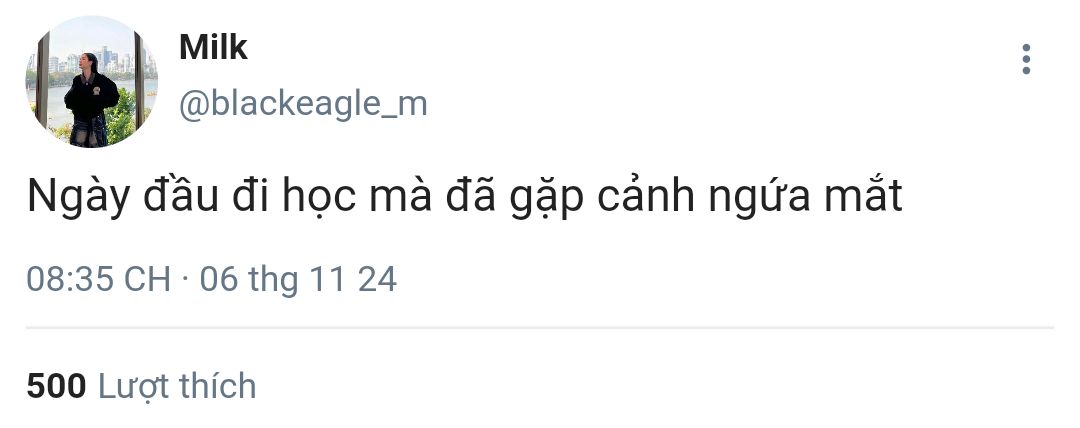Click the word đầu in the tweet
1080x428 pixels.
coord(180,196)
